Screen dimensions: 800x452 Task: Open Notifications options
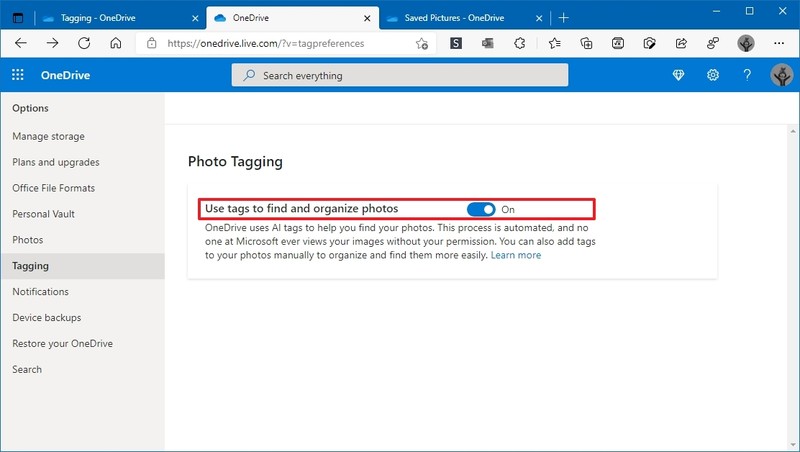tap(40, 291)
